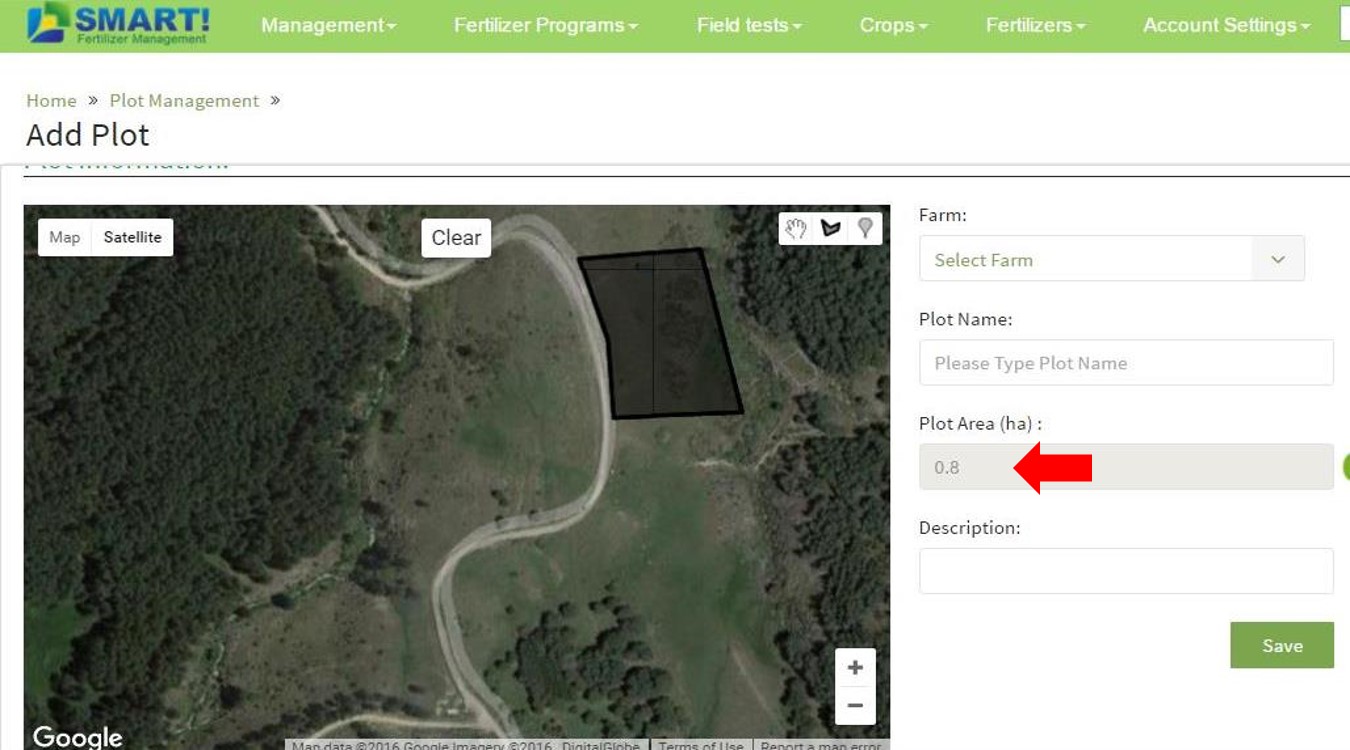Select the hand pan tool on map
The image size is (1350, 750).
point(795,228)
